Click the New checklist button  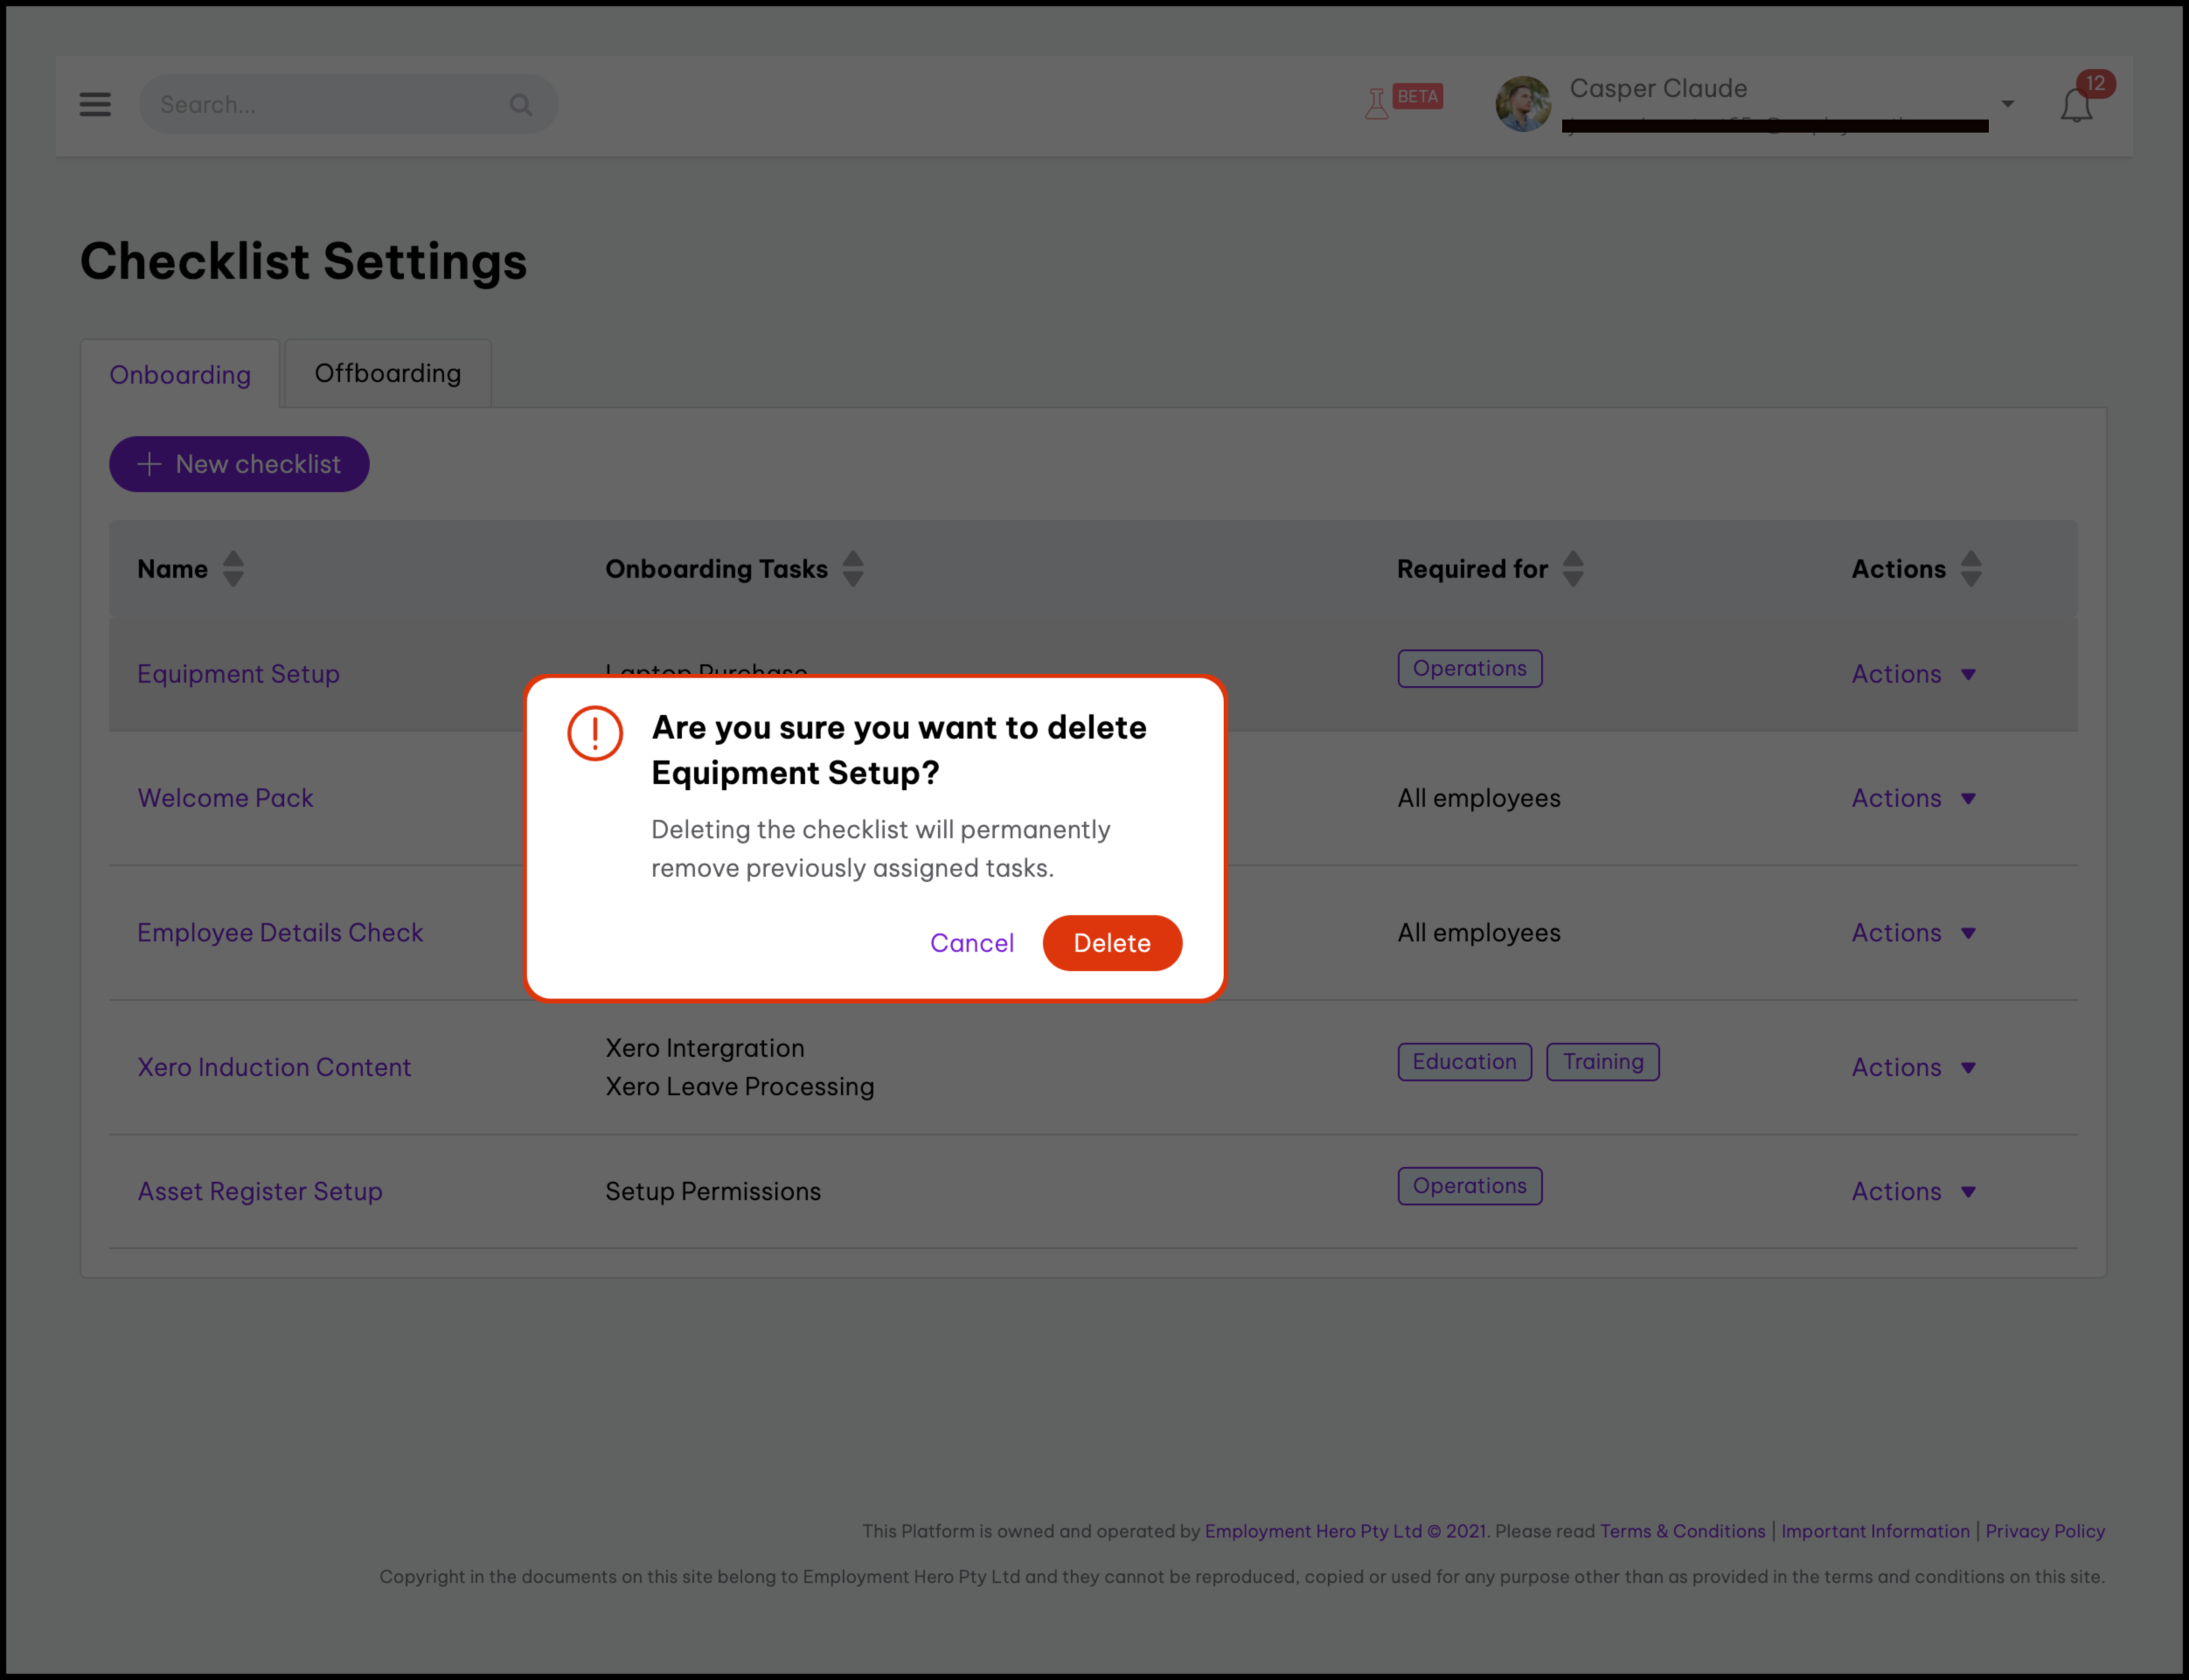tap(239, 464)
